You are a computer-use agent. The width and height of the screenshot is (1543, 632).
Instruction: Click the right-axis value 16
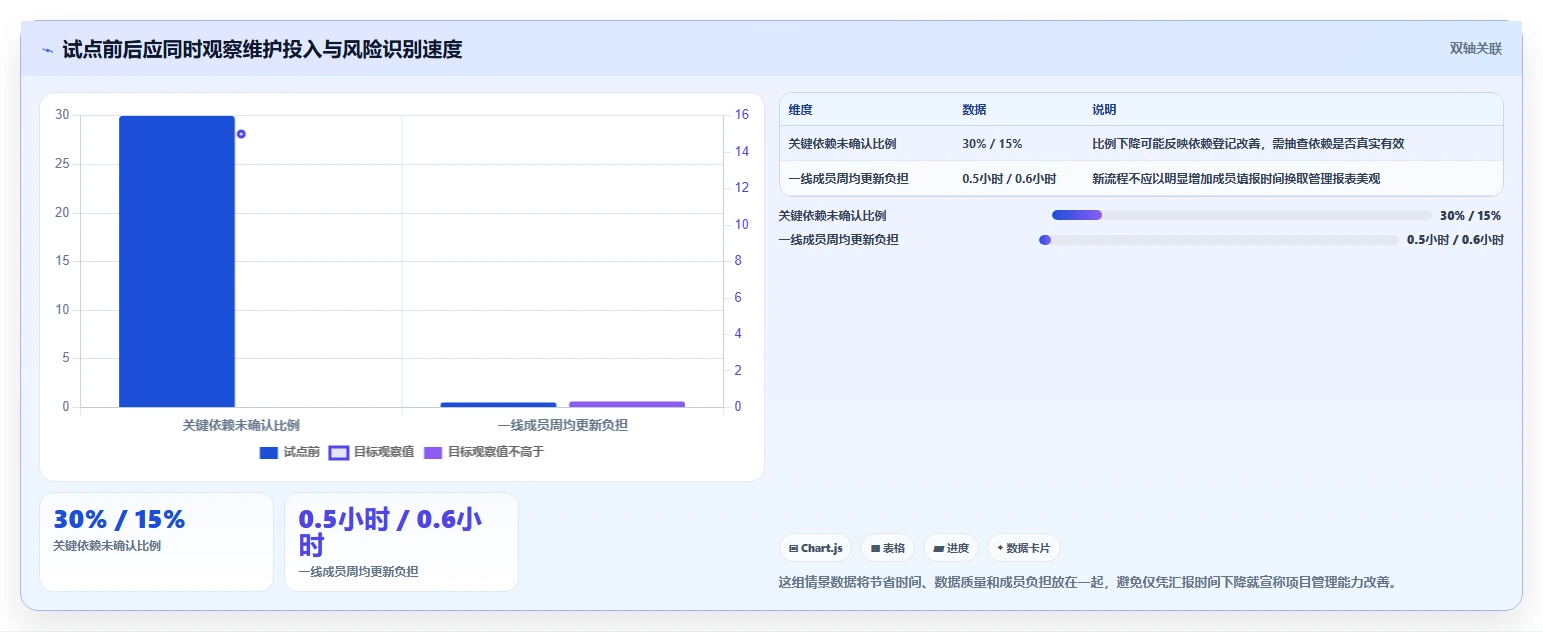point(741,115)
